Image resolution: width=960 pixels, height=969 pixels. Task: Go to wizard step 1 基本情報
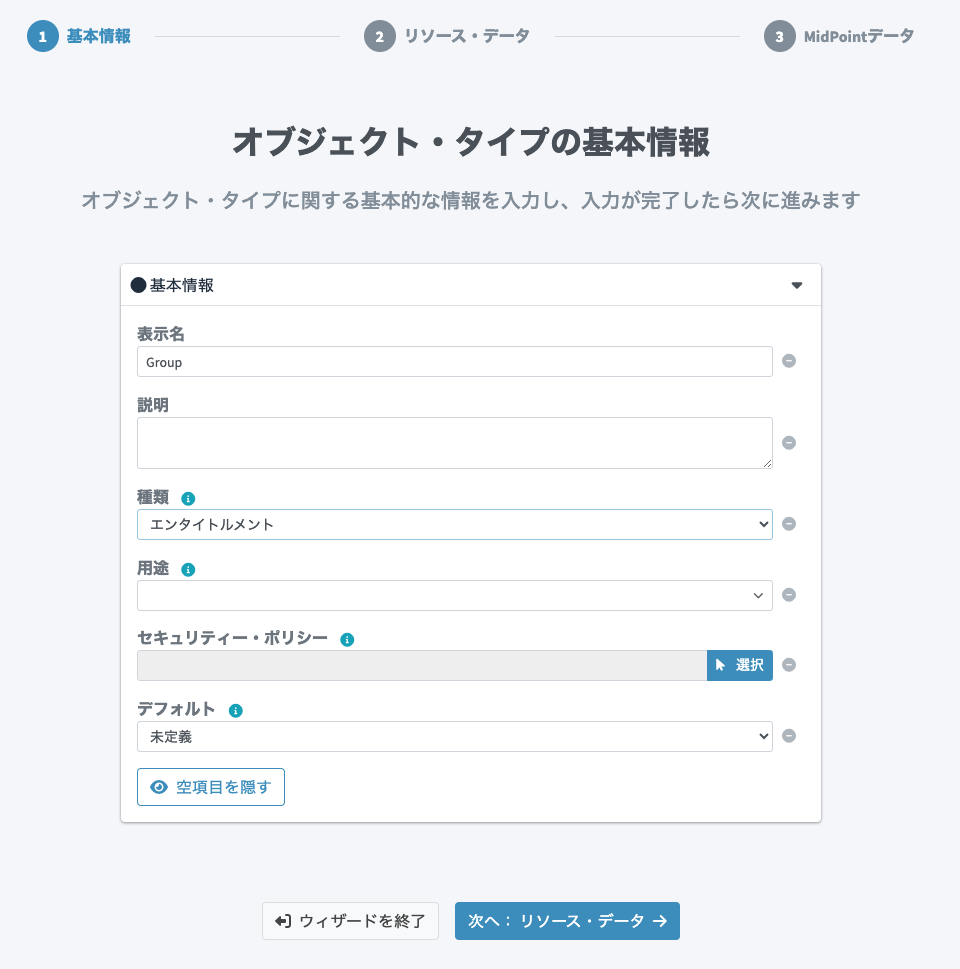tap(79, 36)
